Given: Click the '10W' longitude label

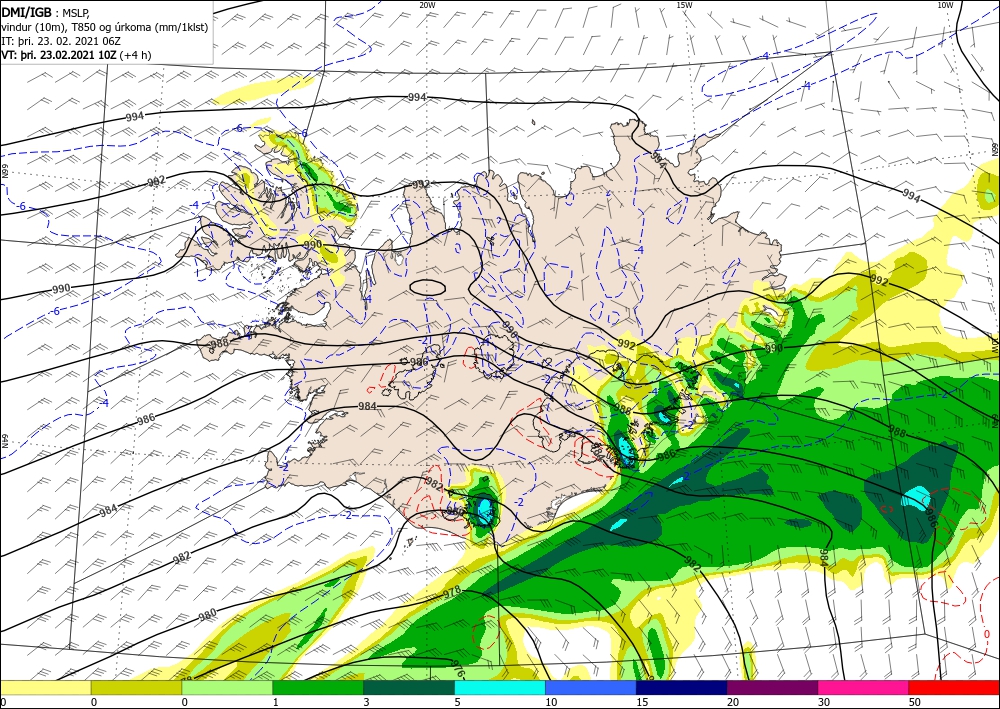Looking at the screenshot, I should coord(945,5).
